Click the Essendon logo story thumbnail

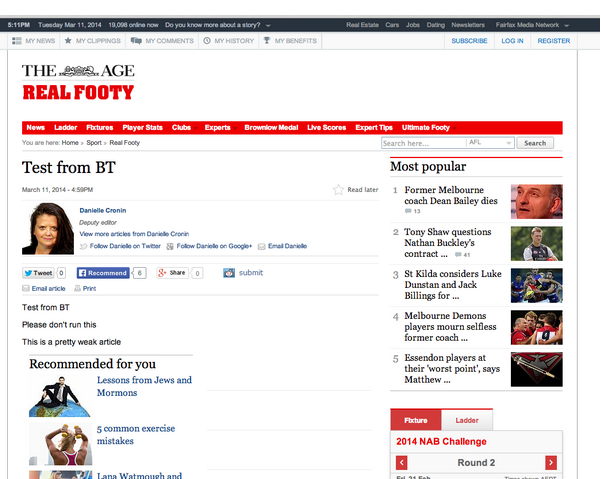coord(537,369)
